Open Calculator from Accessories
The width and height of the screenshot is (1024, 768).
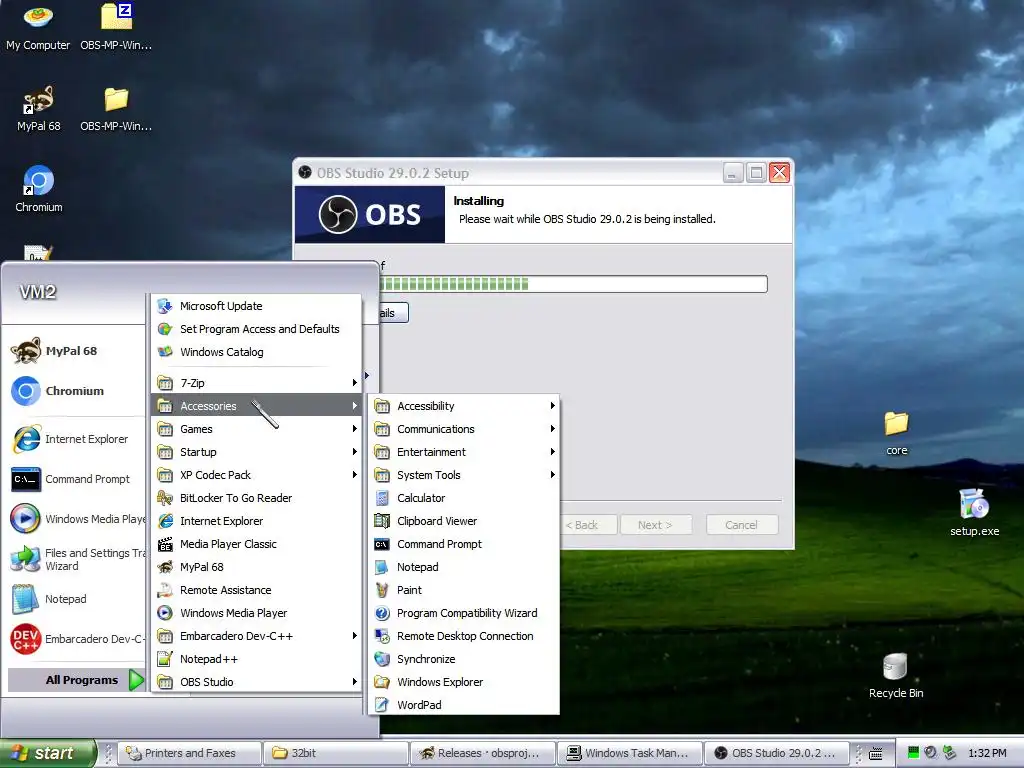(x=464, y=498)
